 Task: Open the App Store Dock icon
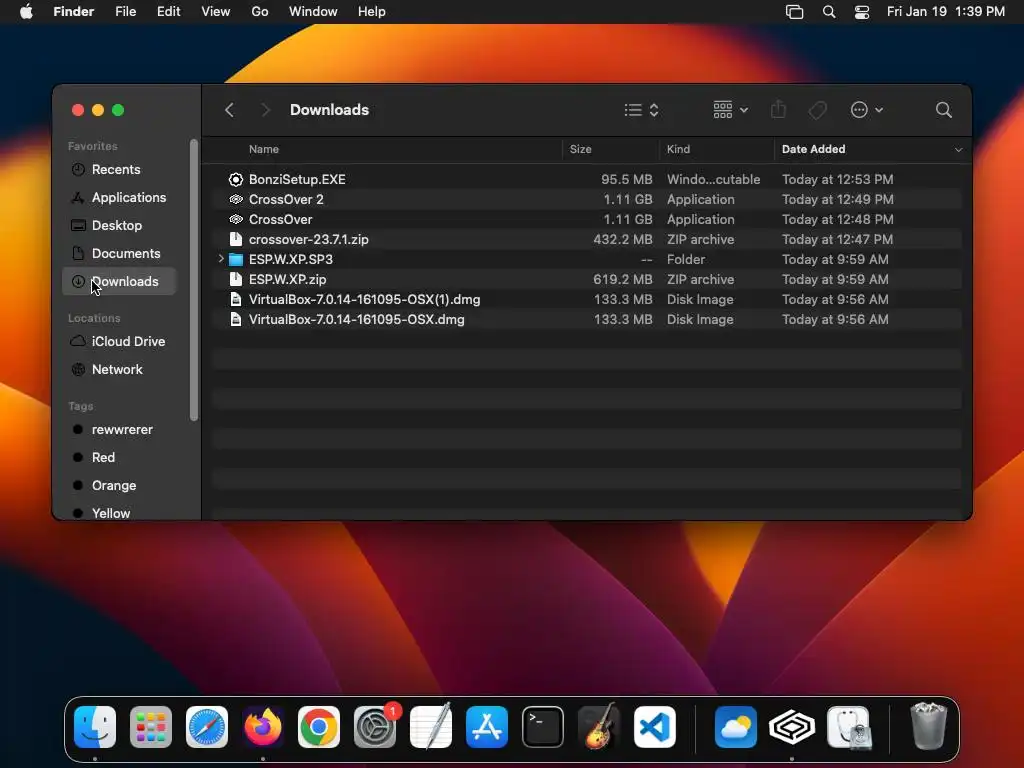pyautogui.click(x=487, y=727)
